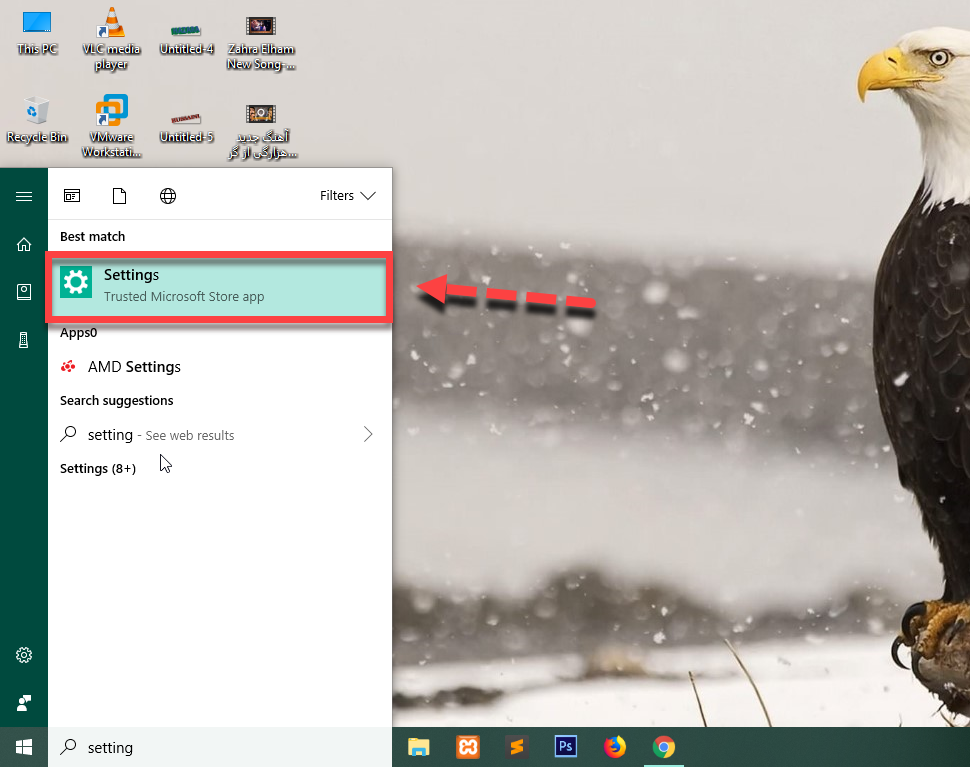Image resolution: width=970 pixels, height=767 pixels.
Task: Expand the Filters dropdown
Action: (x=347, y=196)
